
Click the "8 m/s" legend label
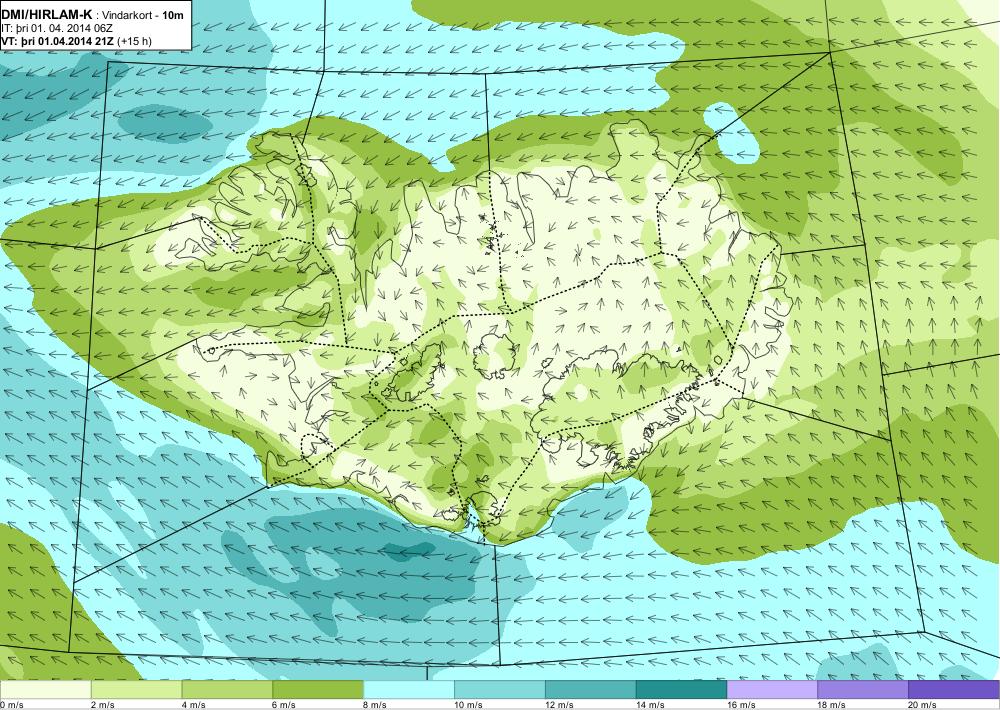(375, 705)
